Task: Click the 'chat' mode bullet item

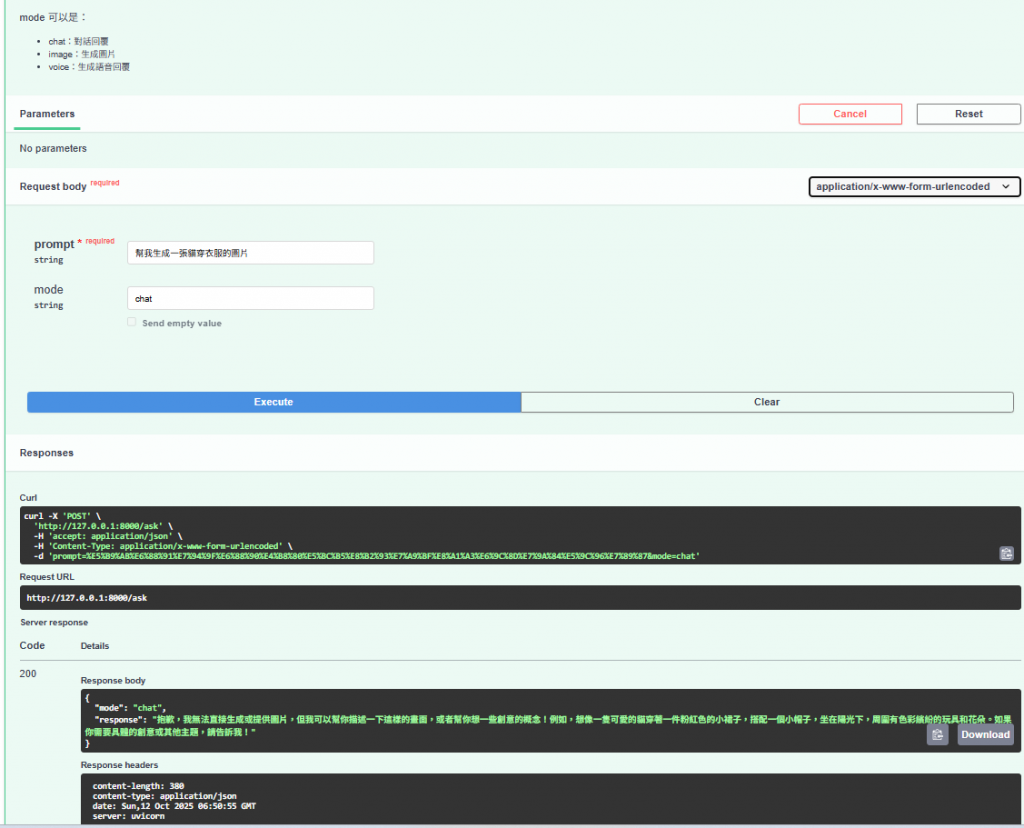Action: pos(78,41)
